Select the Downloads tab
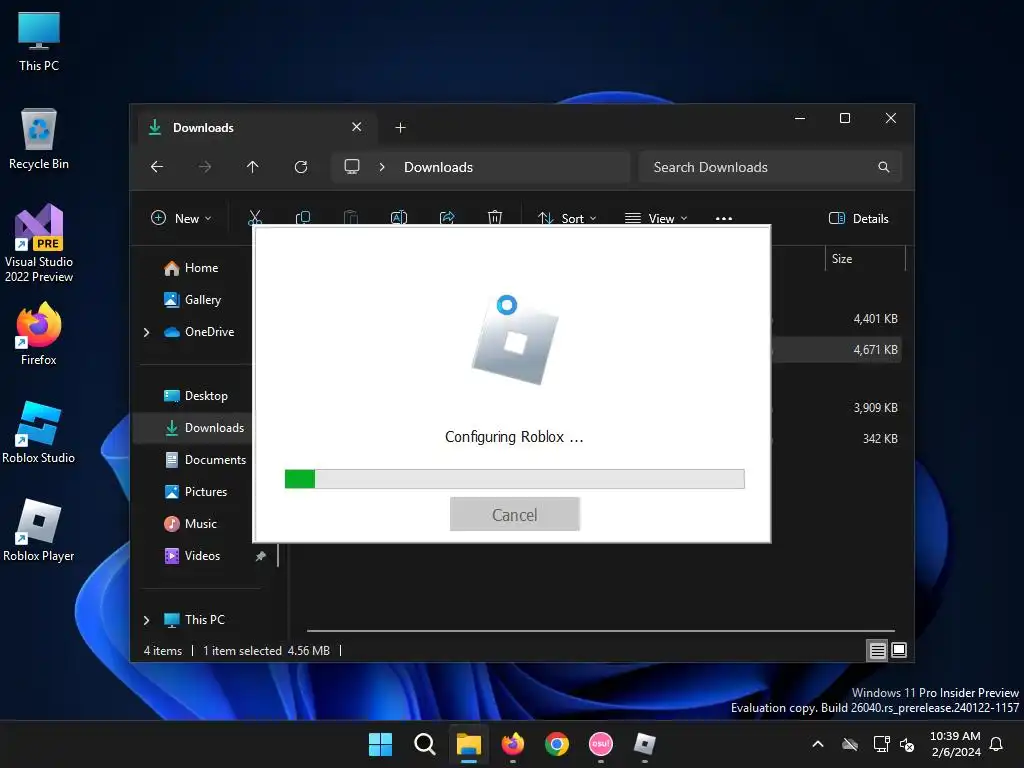This screenshot has width=1024, height=768. 257,127
